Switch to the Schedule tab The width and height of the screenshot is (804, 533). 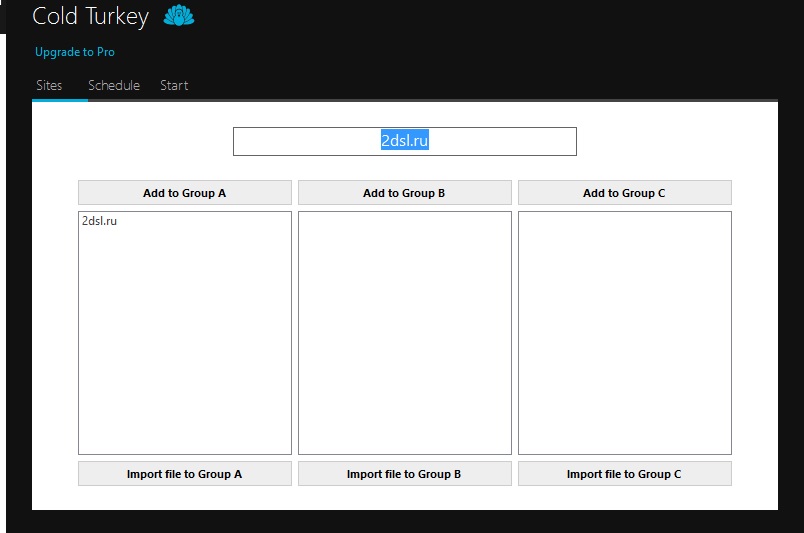(114, 85)
